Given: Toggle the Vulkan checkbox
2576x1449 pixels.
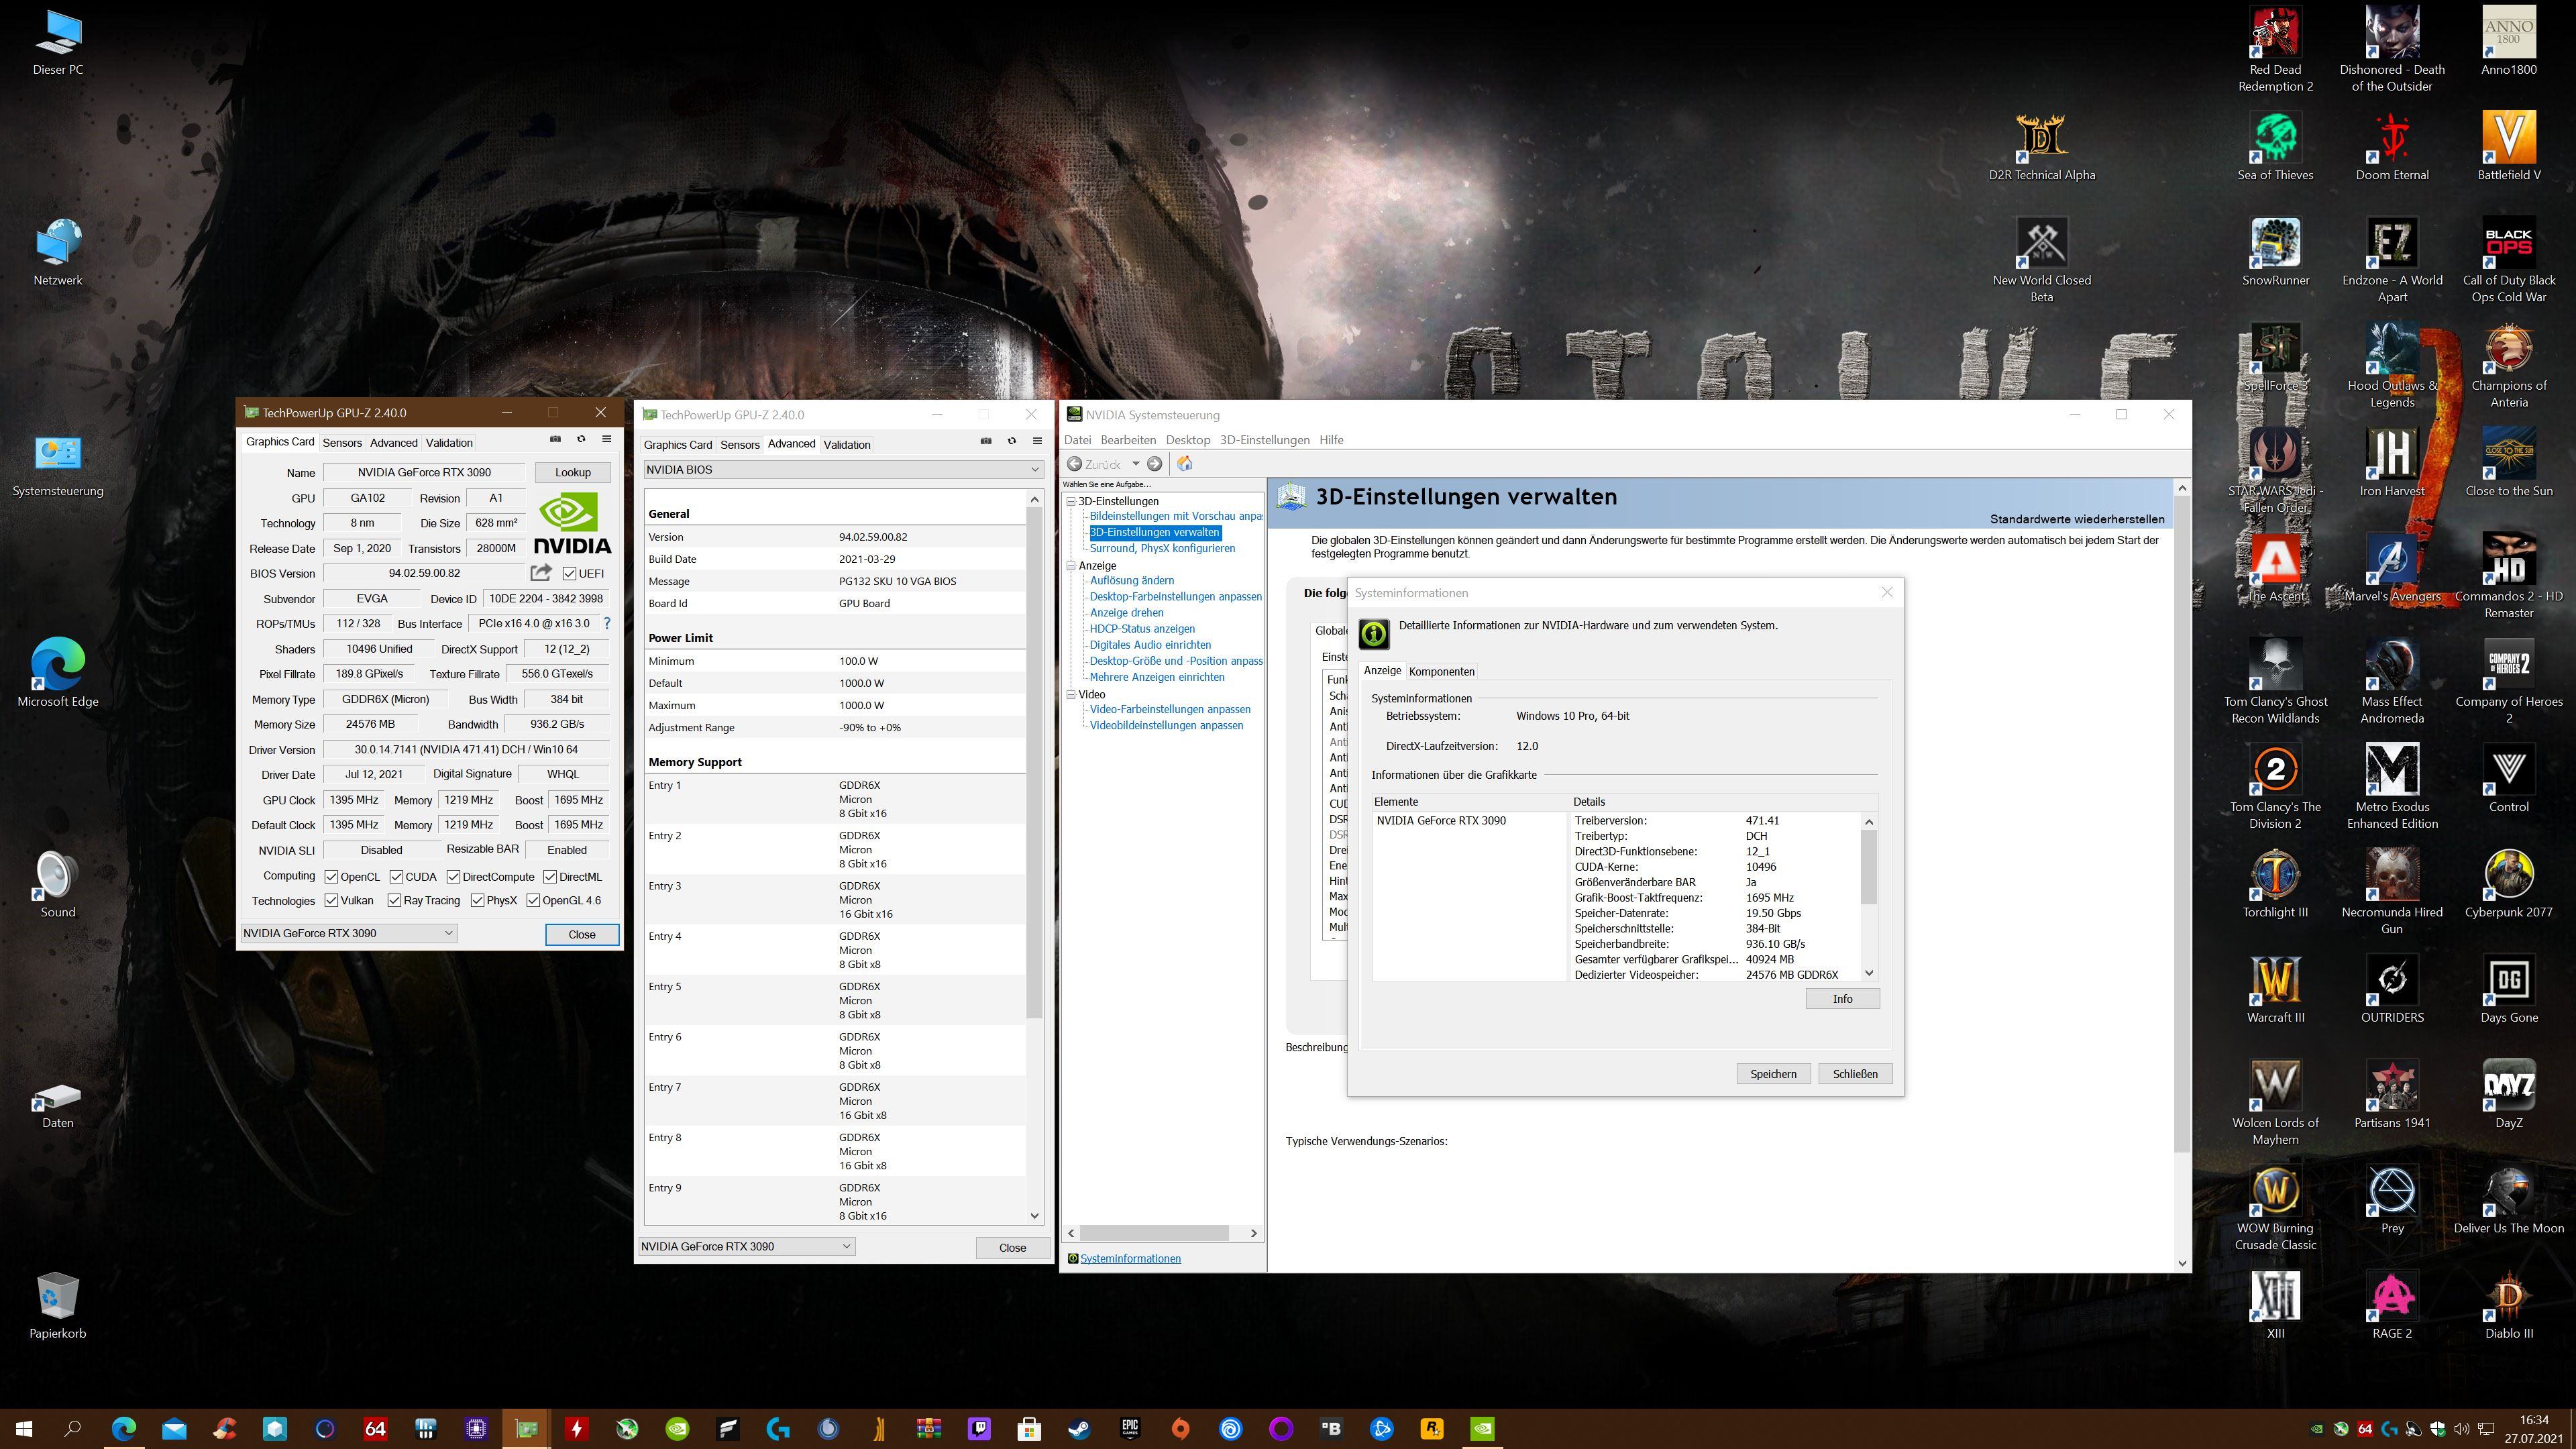Looking at the screenshot, I should click(331, 901).
